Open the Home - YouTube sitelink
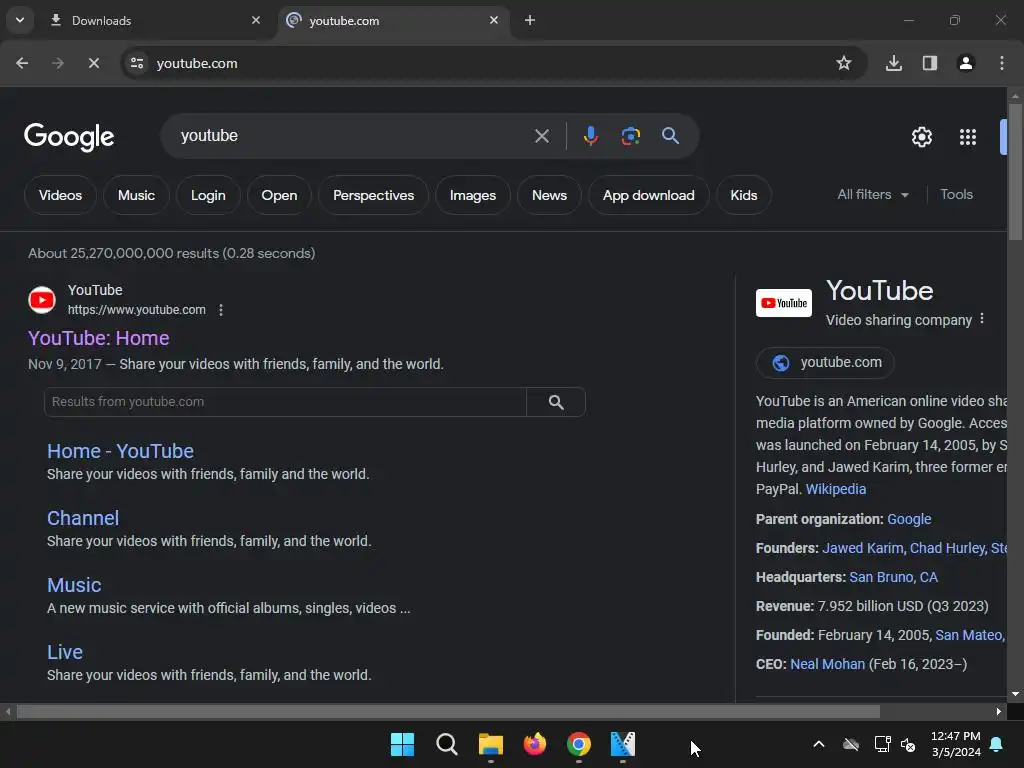1024x768 pixels. tap(120, 451)
